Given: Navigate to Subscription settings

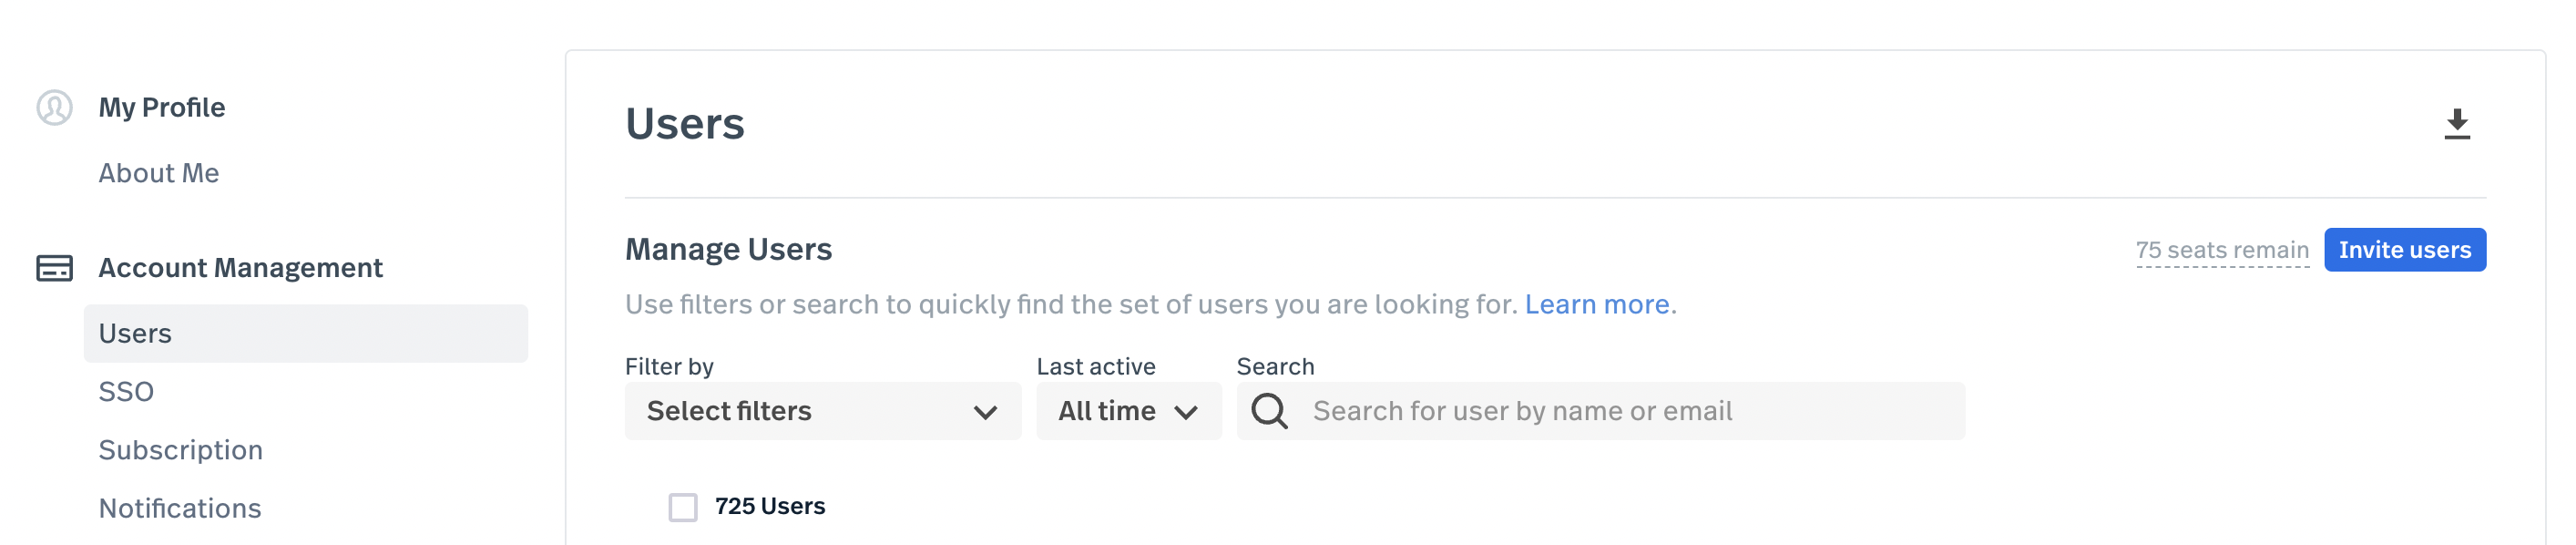Looking at the screenshot, I should pos(180,450).
